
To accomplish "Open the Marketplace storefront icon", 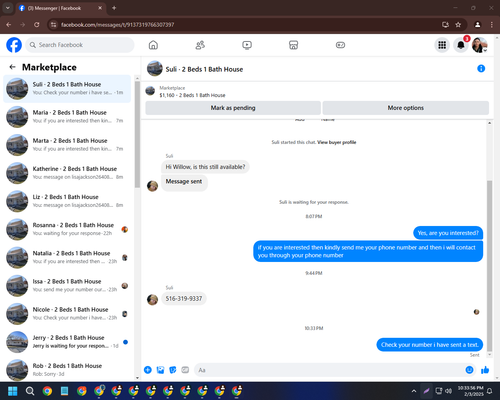I will 293,45.
